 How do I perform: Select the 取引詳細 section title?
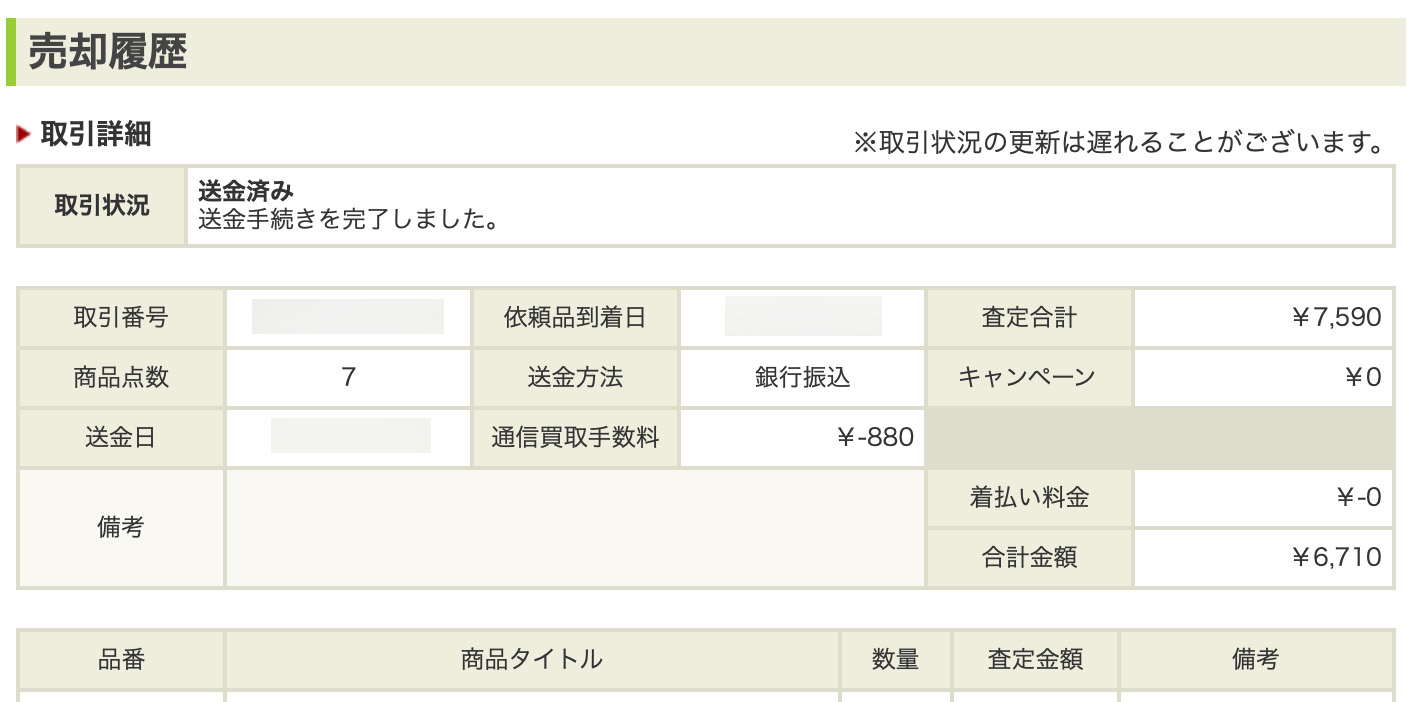(96, 134)
